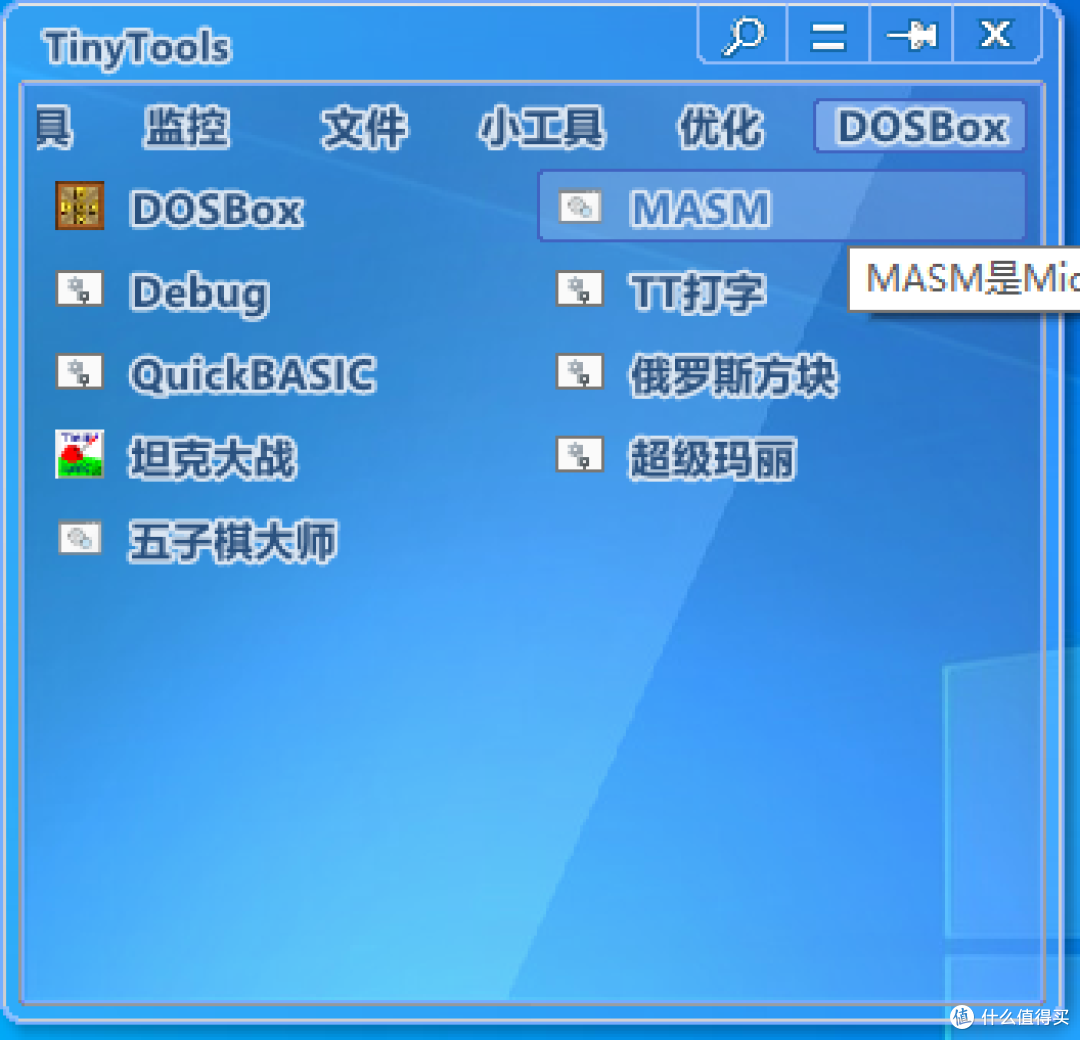The height and width of the screenshot is (1040, 1080).
Task: Open the Debug entry label
Action: tap(200, 294)
